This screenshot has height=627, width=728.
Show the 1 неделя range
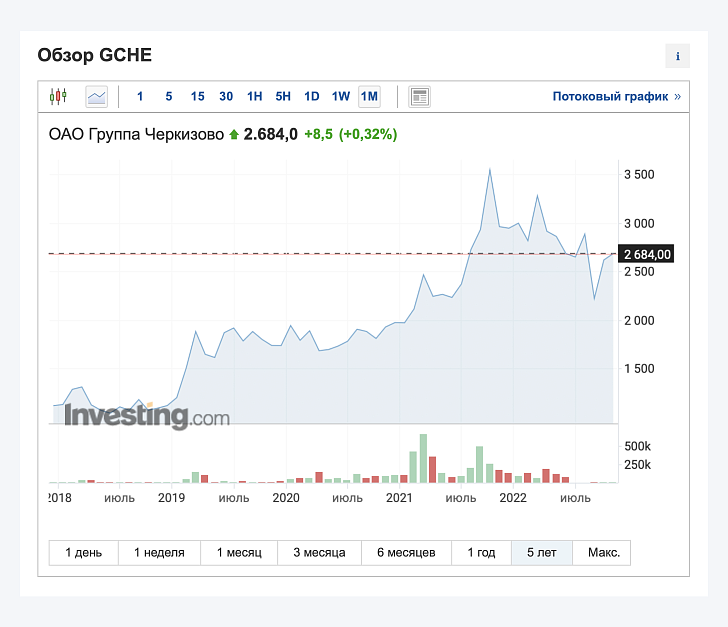point(159,553)
